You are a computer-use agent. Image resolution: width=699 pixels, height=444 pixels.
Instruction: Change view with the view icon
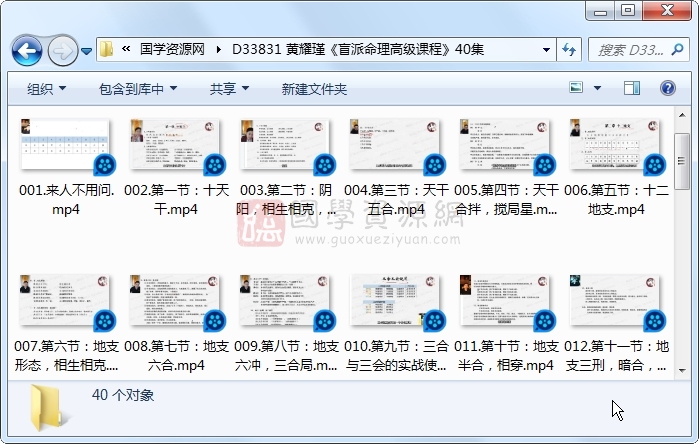point(576,87)
